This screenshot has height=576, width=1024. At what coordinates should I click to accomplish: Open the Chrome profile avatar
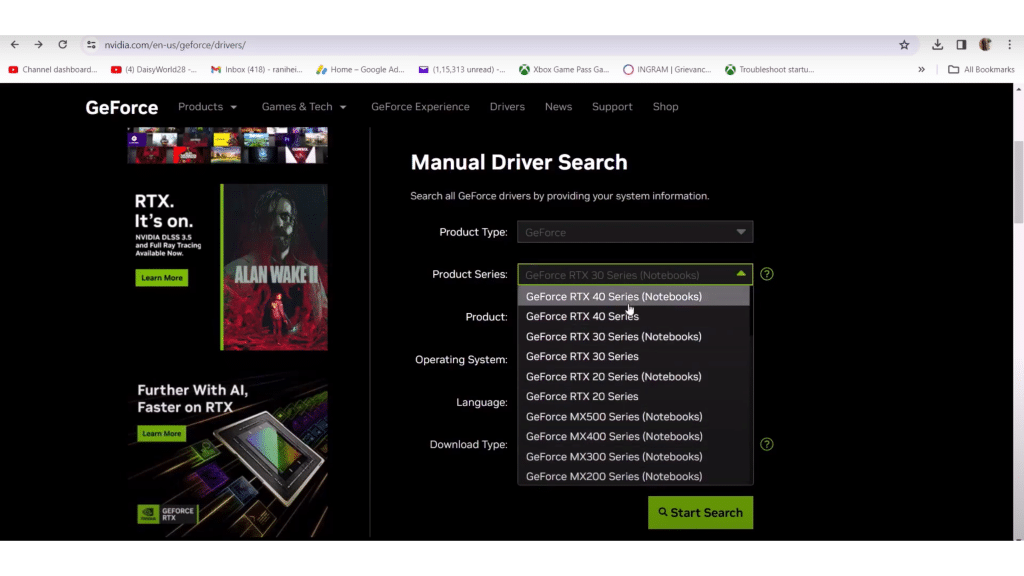[x=985, y=44]
